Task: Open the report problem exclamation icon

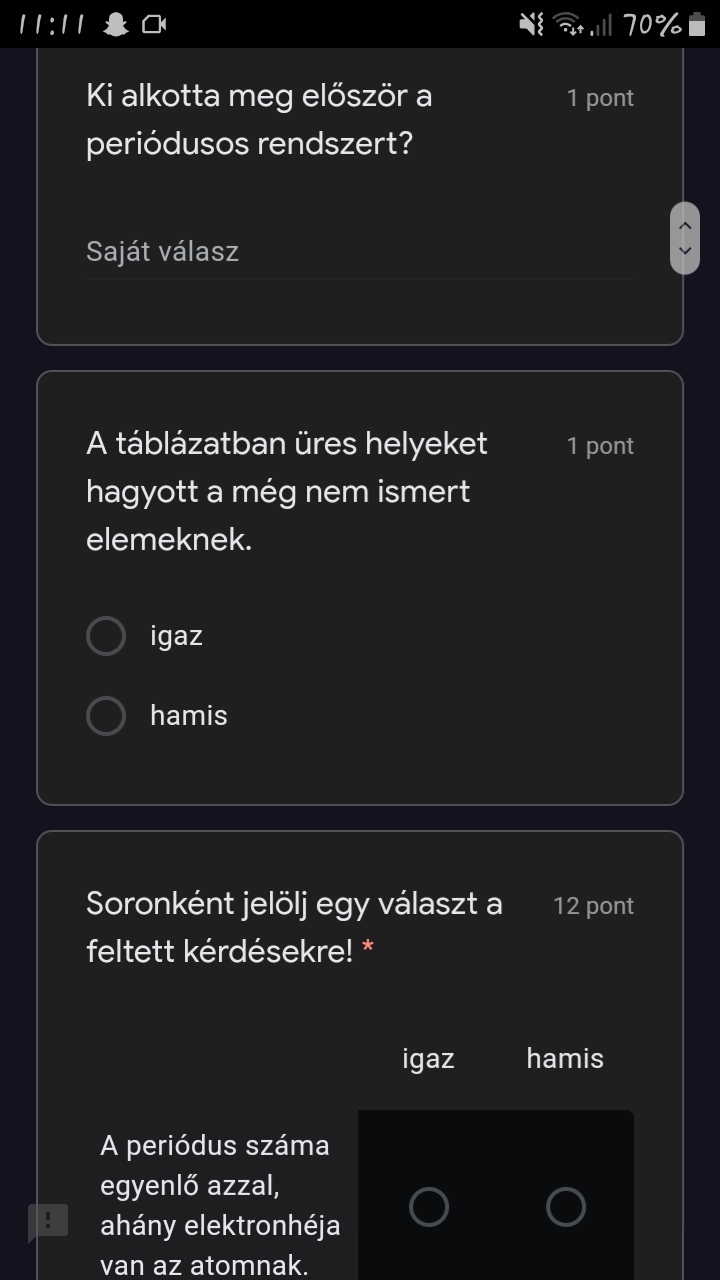Action: coord(48,1221)
